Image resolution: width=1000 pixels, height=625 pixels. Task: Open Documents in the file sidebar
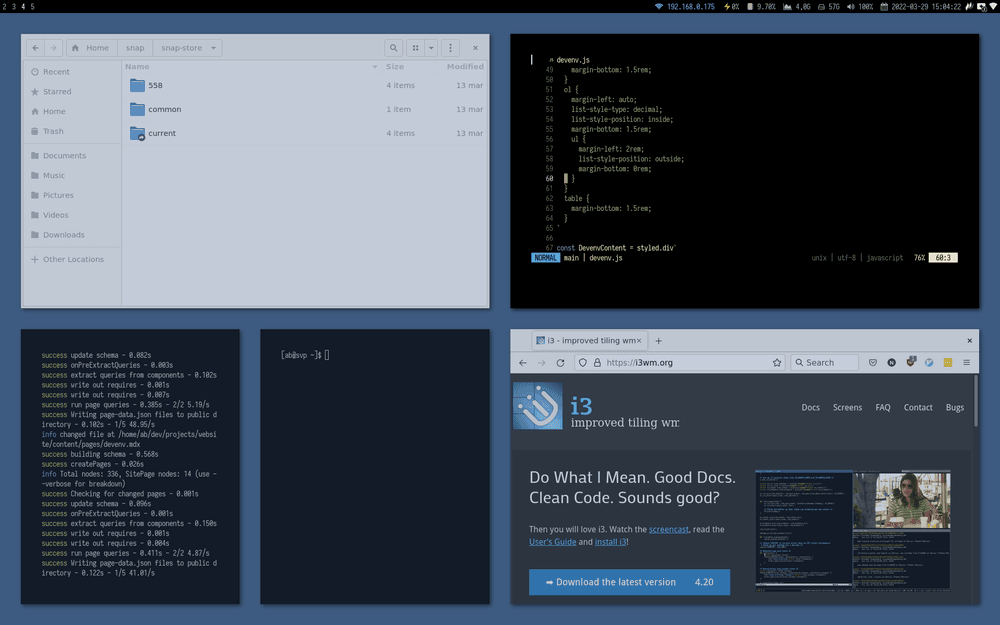pos(72,156)
